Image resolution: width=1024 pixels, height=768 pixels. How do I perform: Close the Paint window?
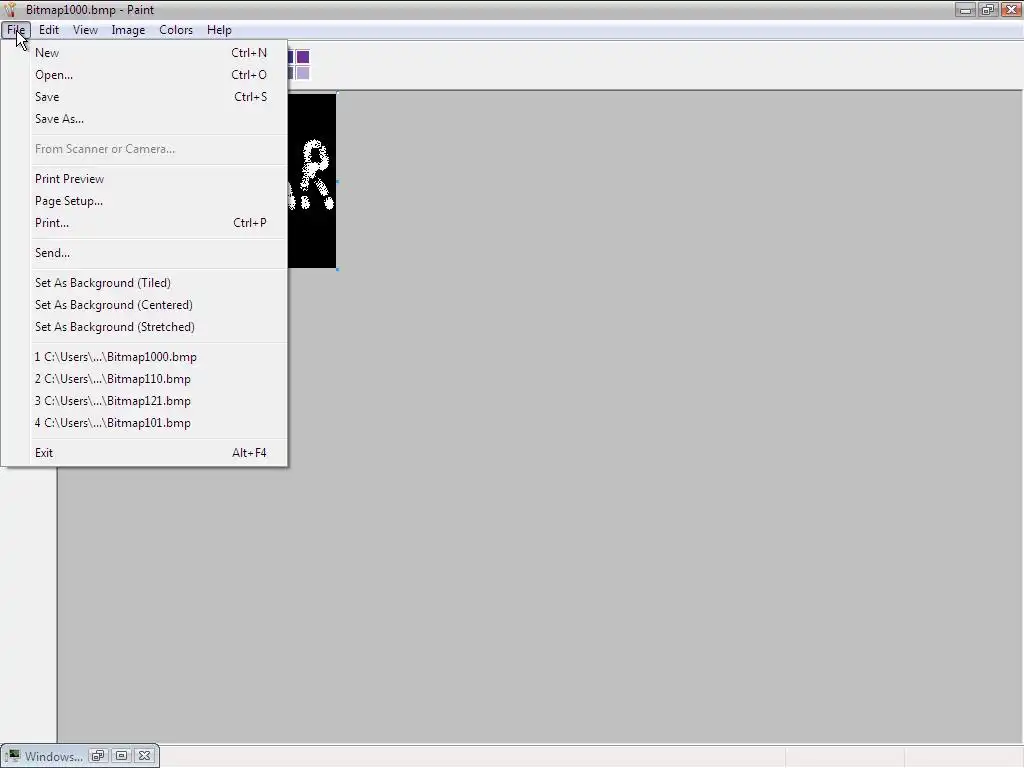1011,10
